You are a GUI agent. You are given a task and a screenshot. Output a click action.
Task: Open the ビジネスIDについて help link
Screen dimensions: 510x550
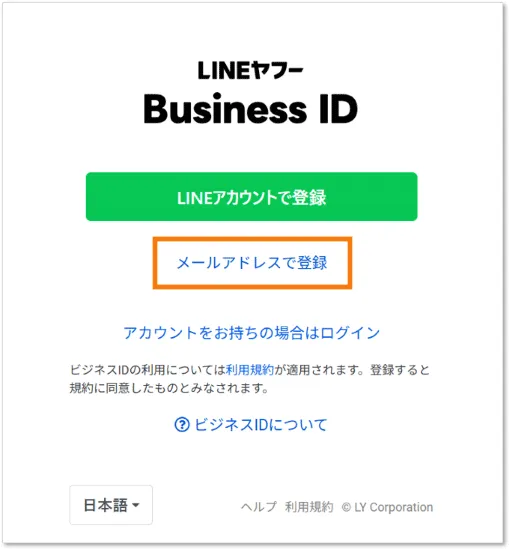pyautogui.click(x=261, y=425)
